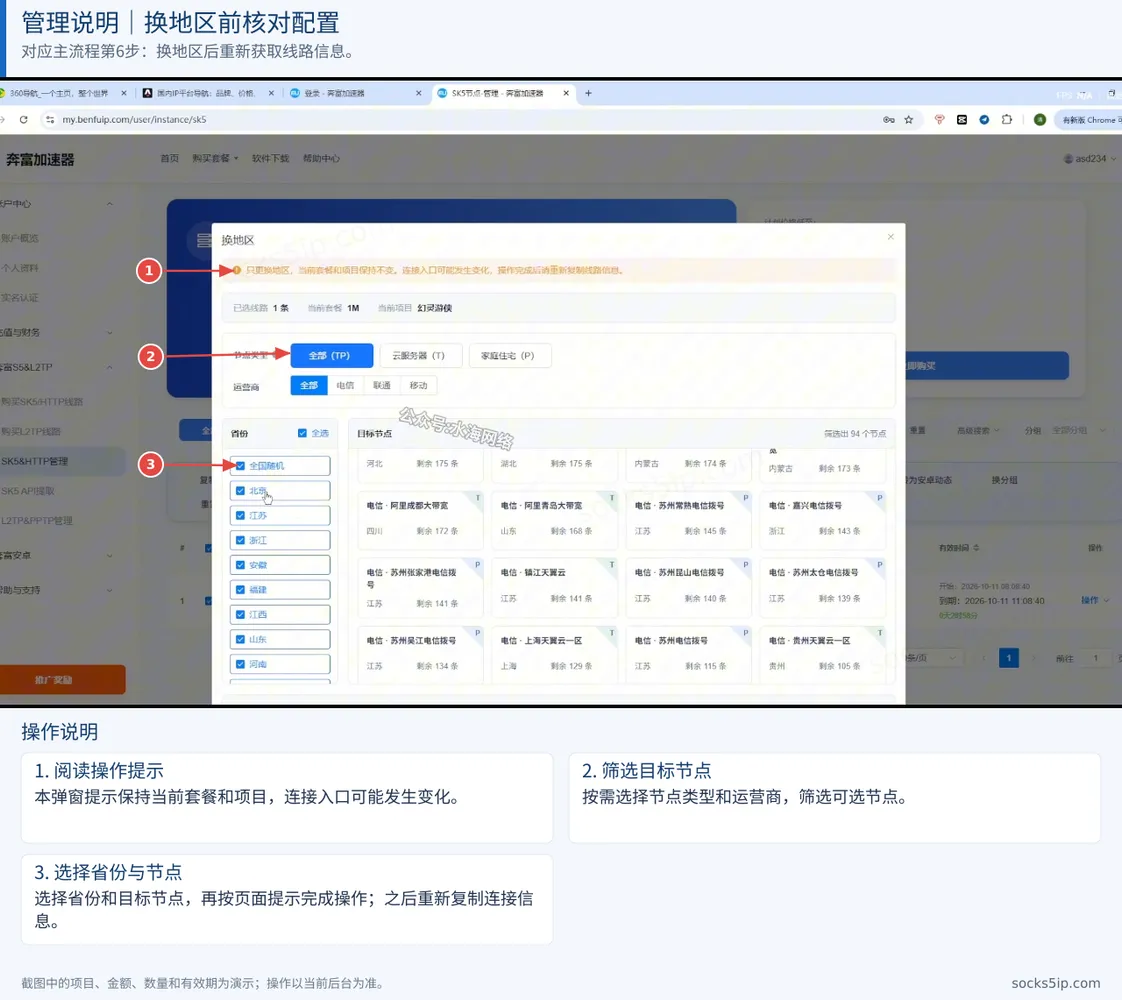Select the 云服务器 (T) node type
1122x1000 pixels.
(419, 356)
